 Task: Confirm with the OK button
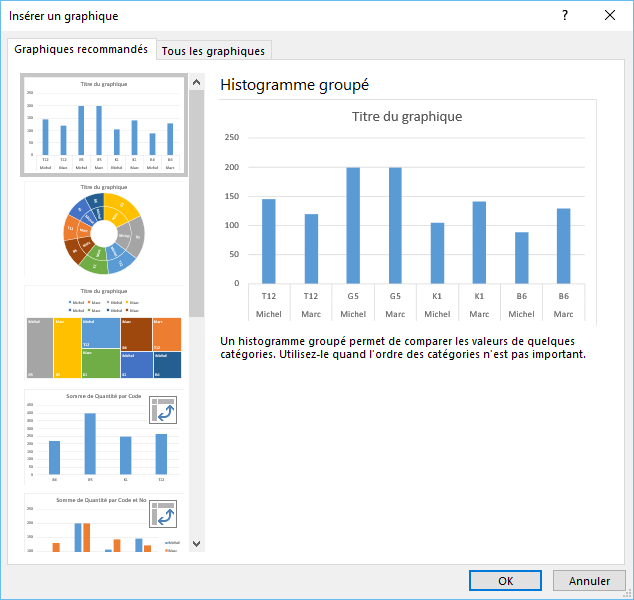(505, 580)
